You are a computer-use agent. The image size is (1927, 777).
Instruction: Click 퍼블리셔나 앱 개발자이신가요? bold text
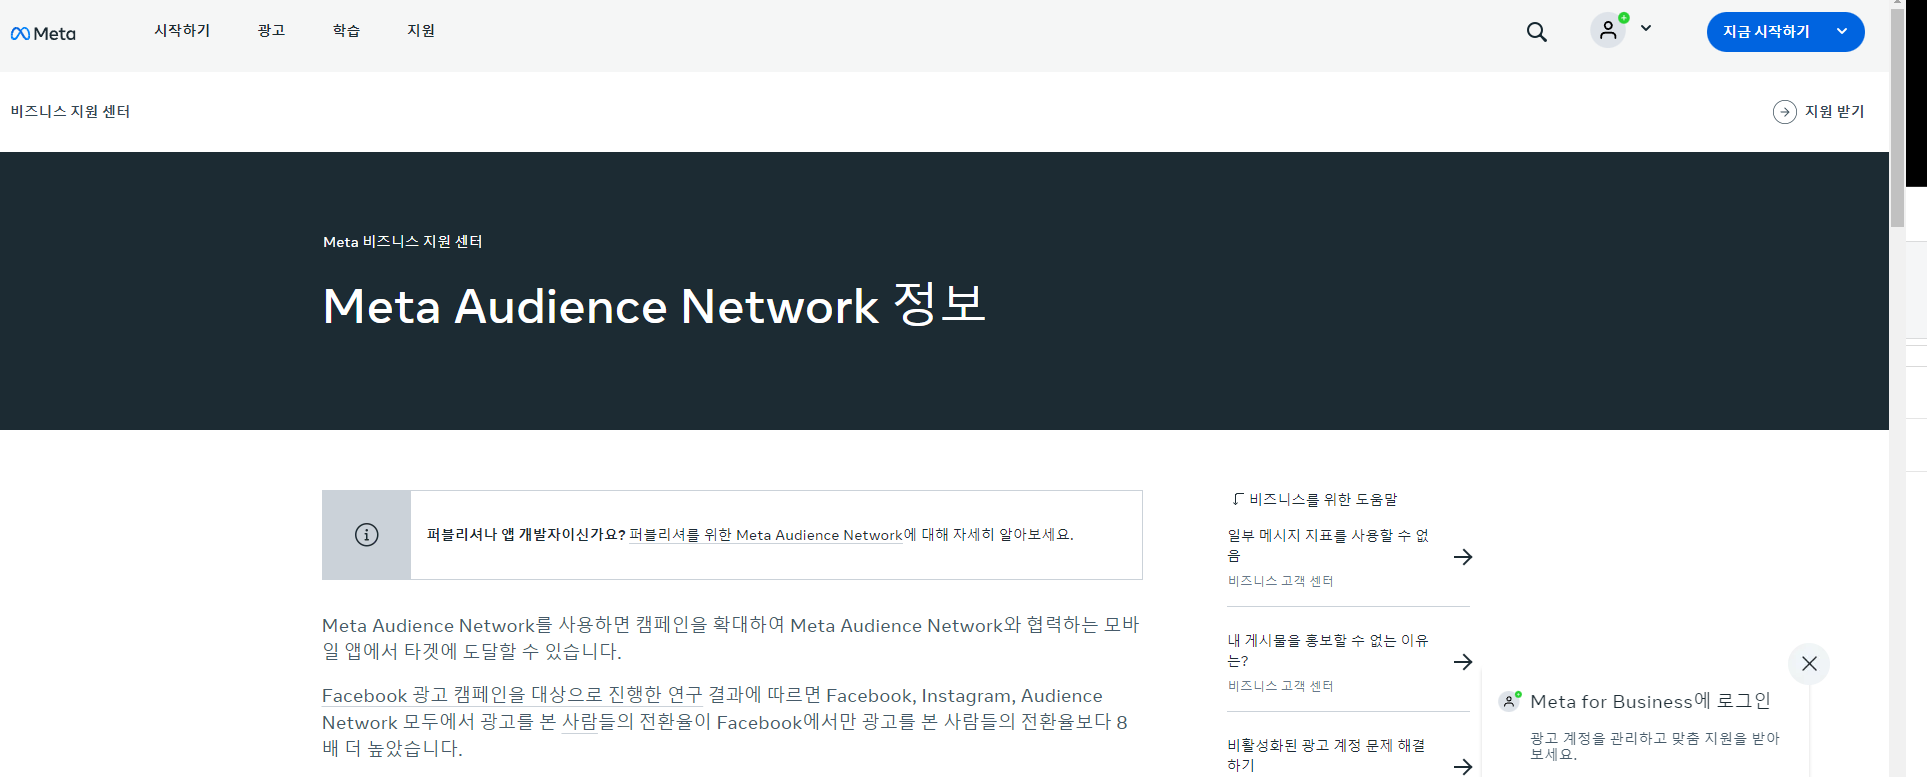point(526,535)
